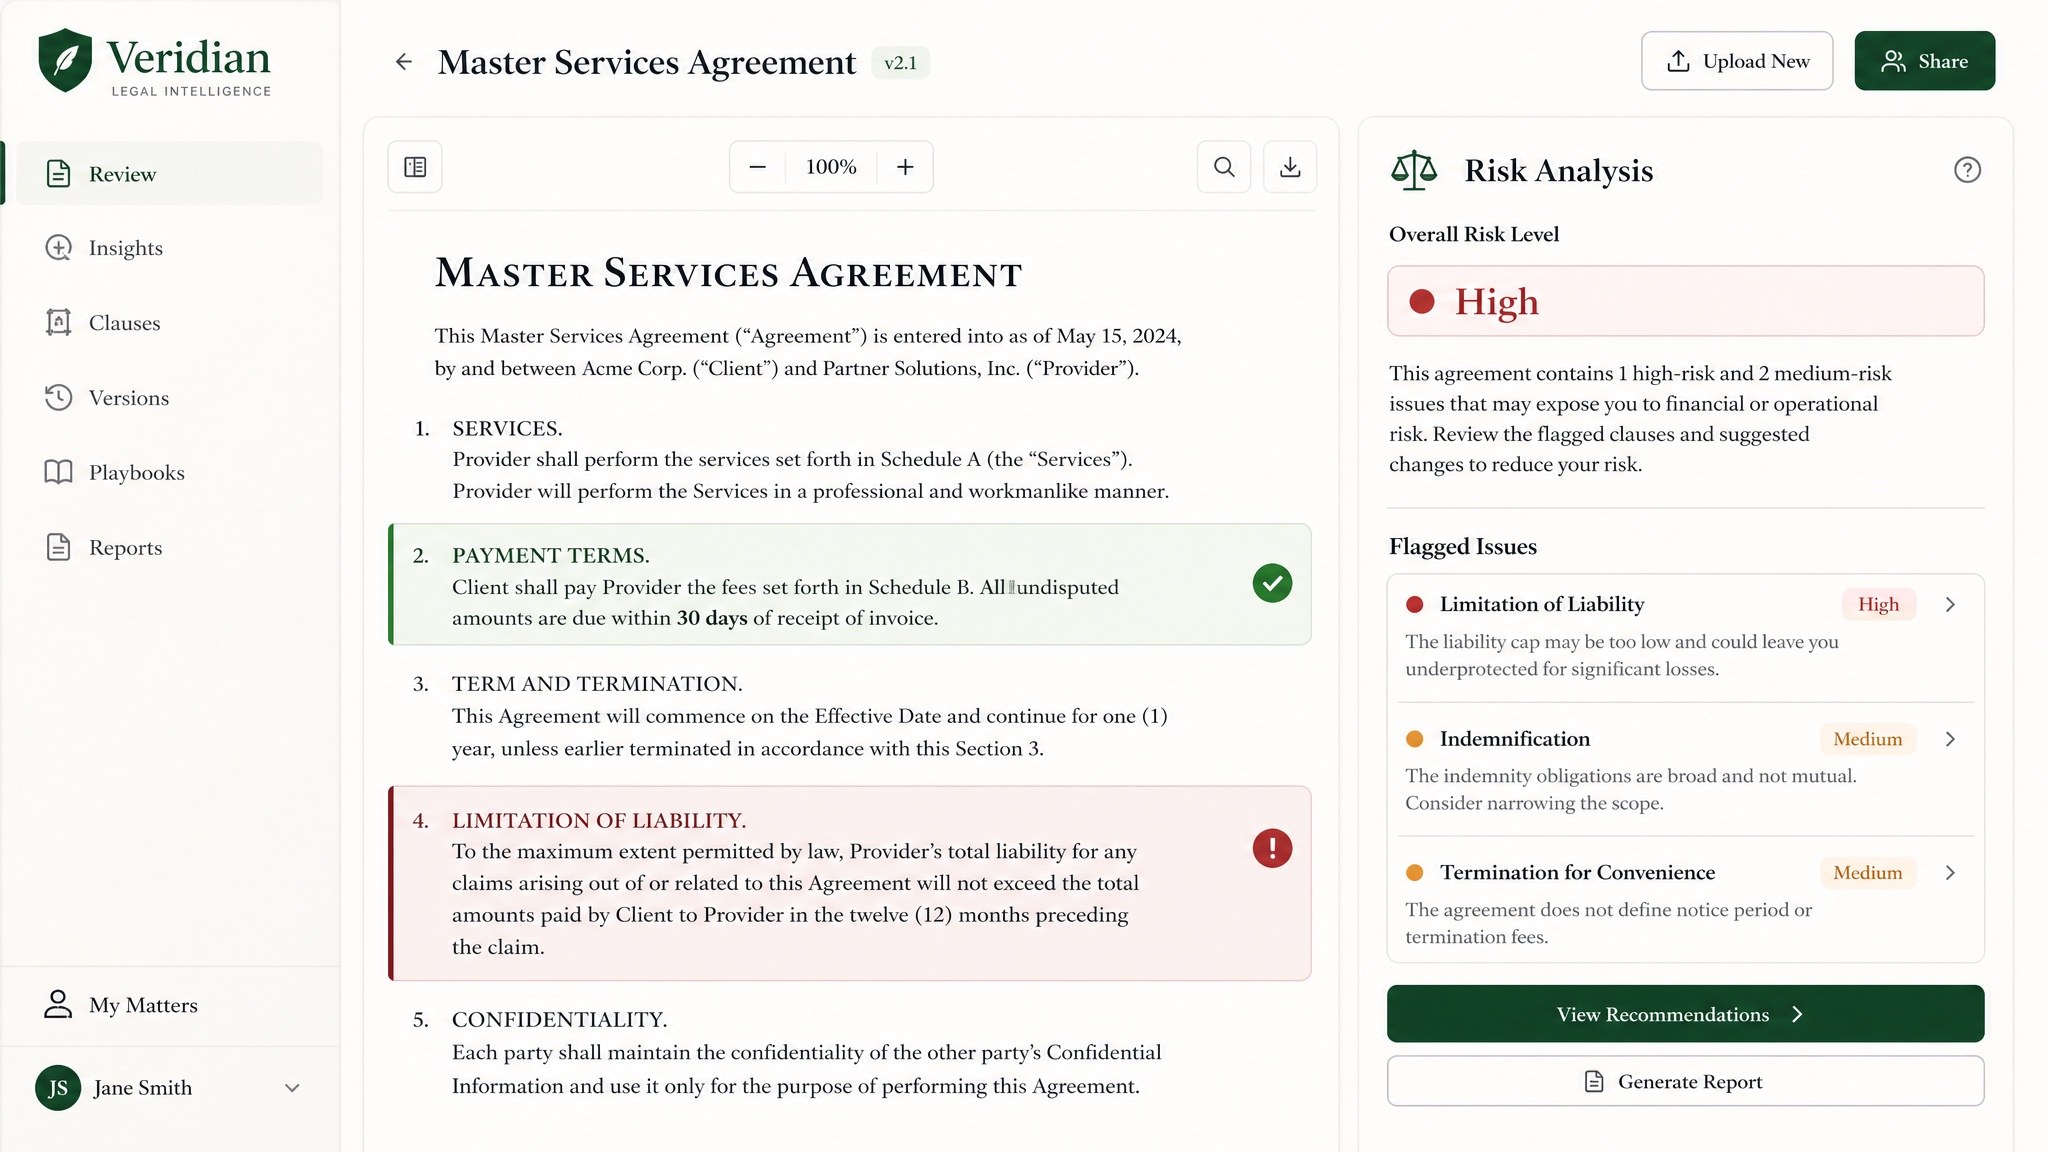
Task: Click the v2.1 version badge
Action: 900,63
